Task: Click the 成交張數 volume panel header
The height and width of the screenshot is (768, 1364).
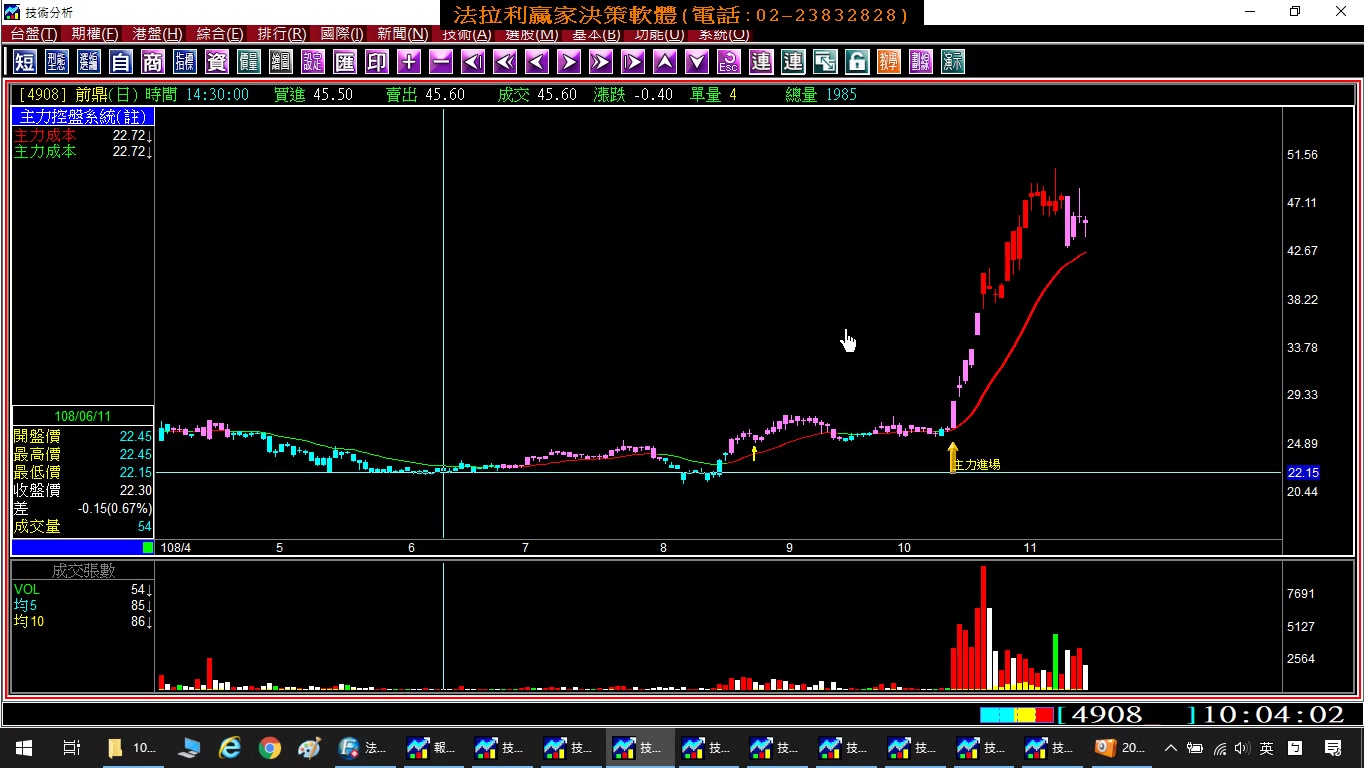Action: point(83,570)
